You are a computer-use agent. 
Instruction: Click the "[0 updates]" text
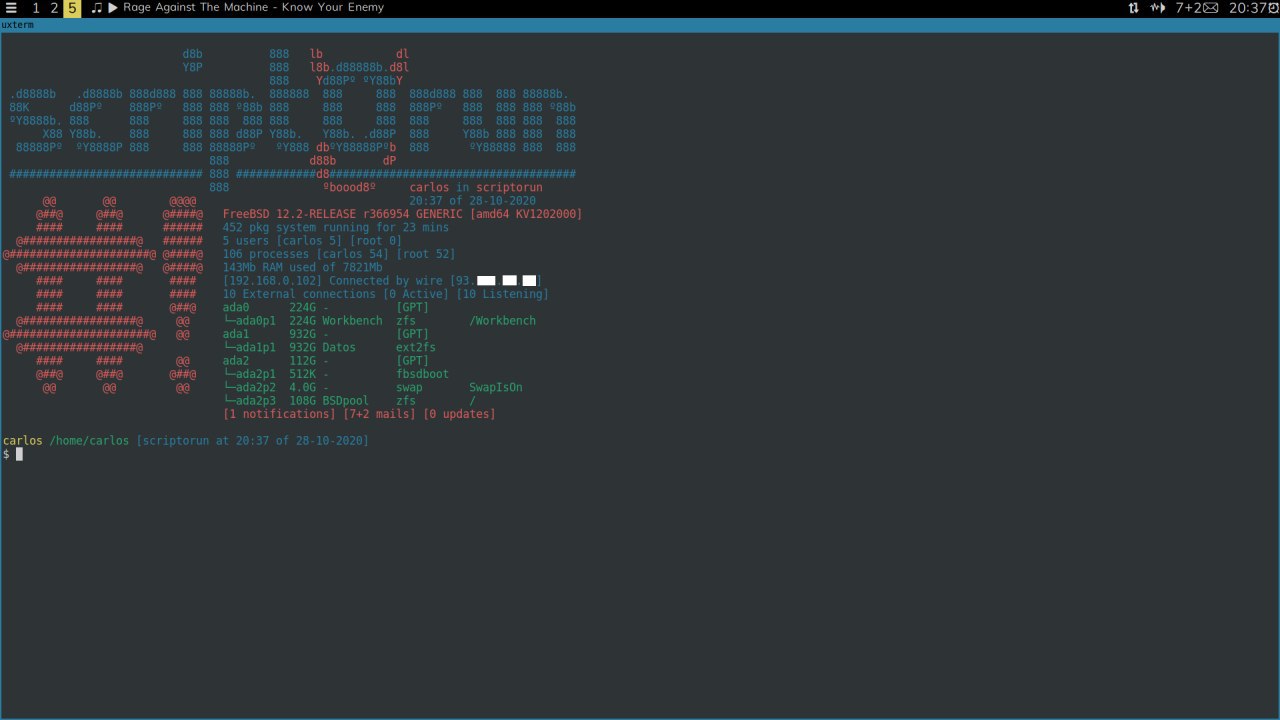coord(459,414)
